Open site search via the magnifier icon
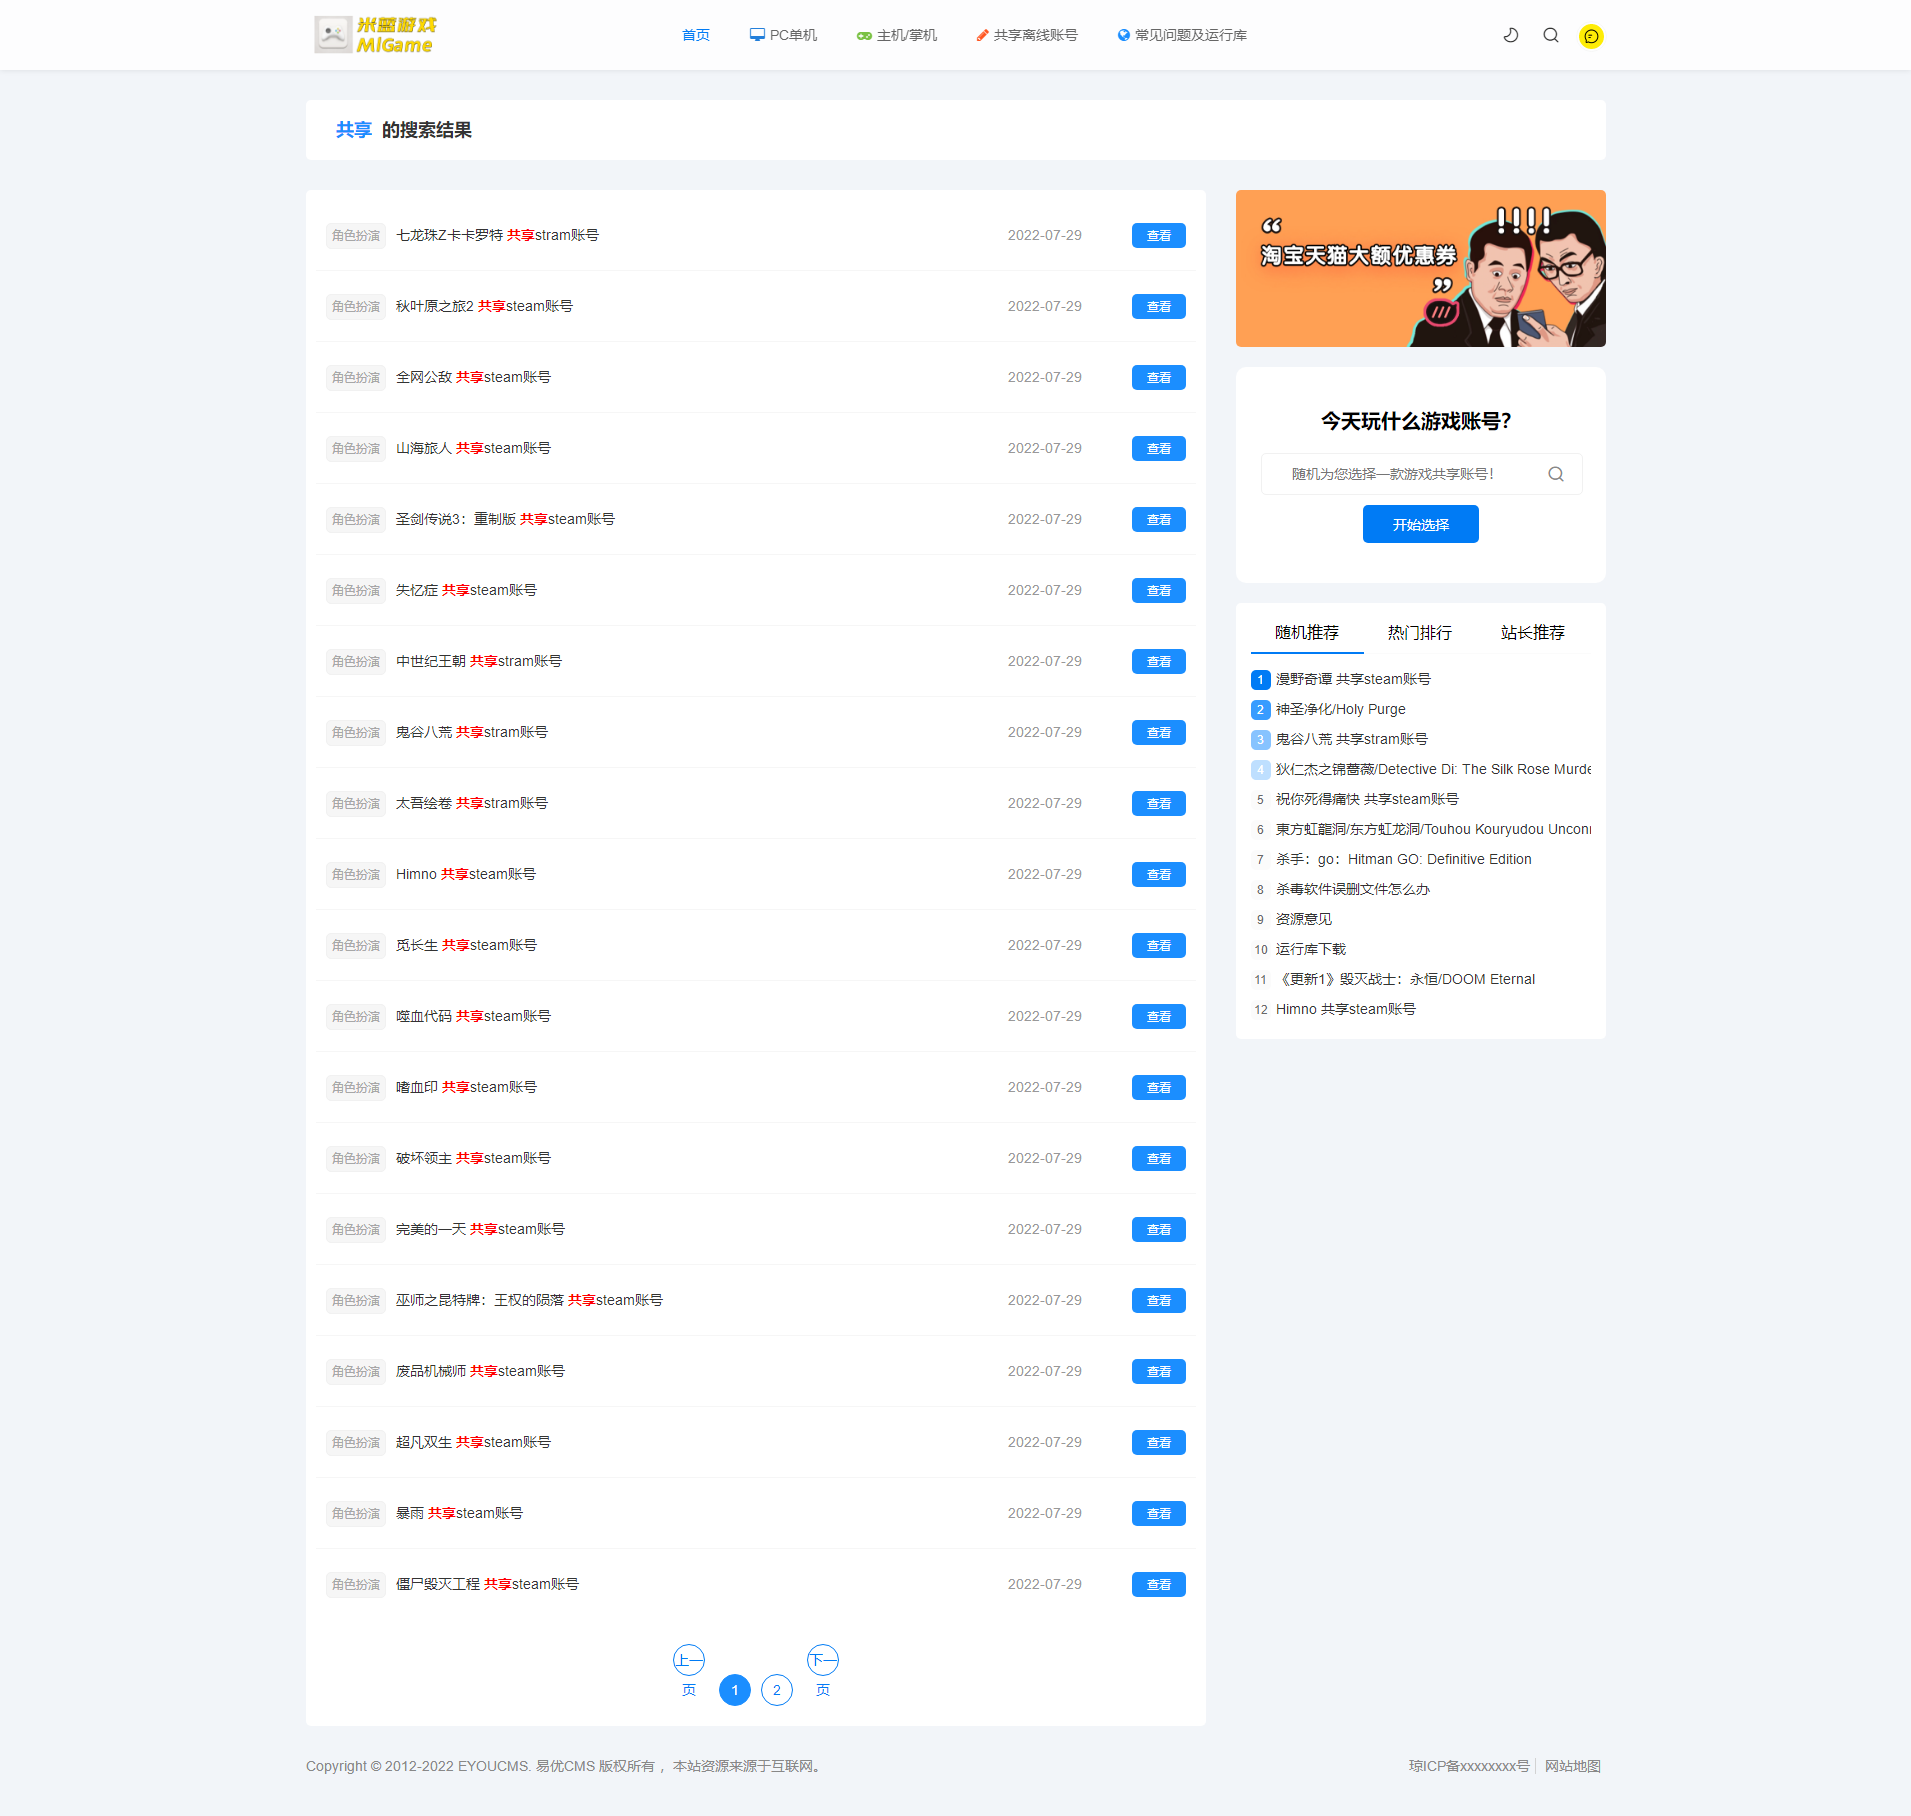Screen dimensions: 1911x1816 point(1551,35)
